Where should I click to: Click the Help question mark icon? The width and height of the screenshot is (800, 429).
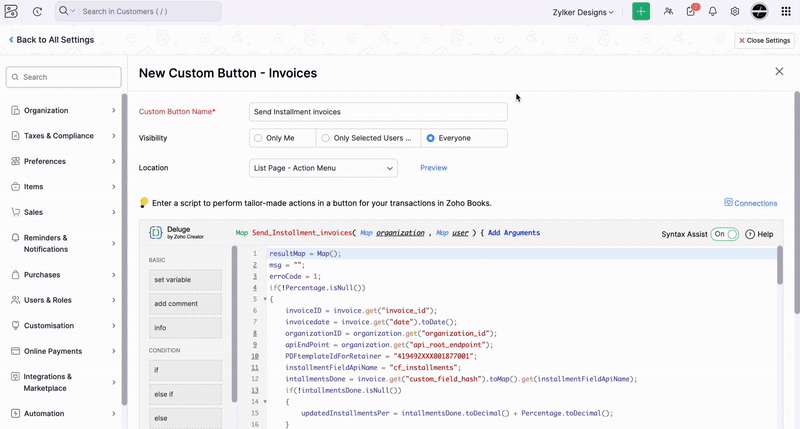[x=750, y=234]
